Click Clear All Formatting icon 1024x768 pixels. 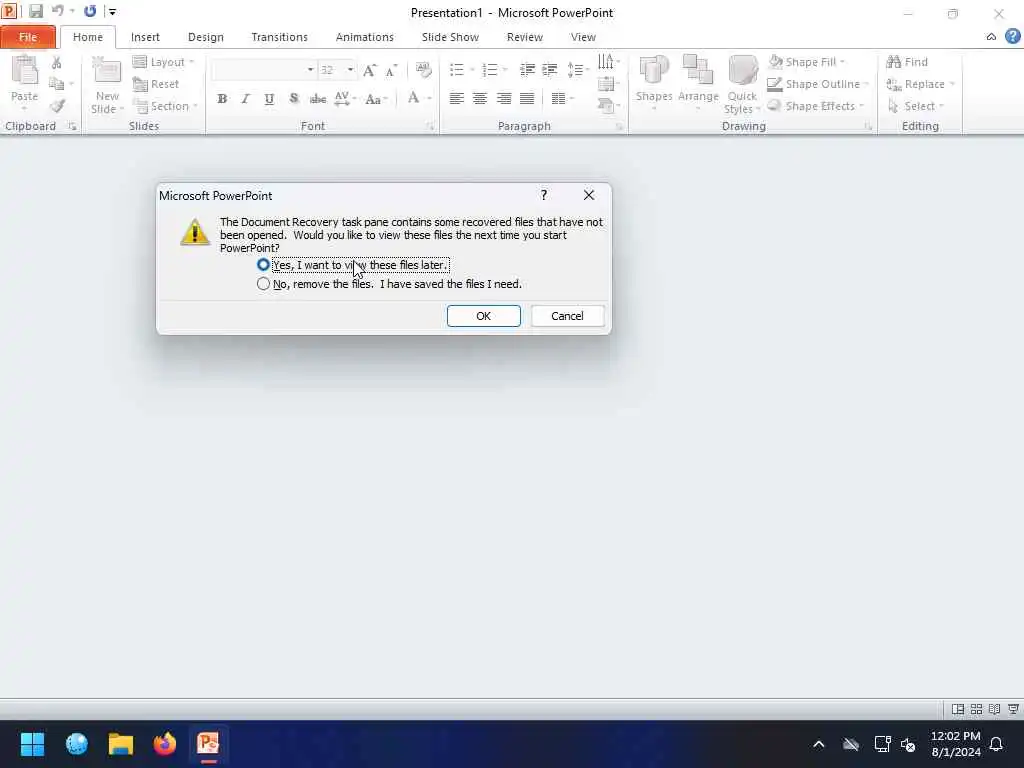click(x=423, y=70)
